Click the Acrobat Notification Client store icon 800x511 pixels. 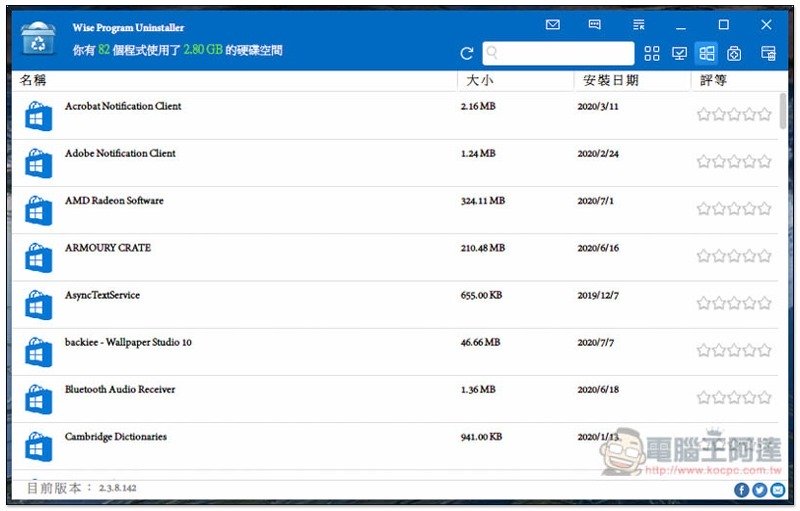pyautogui.click(x=38, y=116)
